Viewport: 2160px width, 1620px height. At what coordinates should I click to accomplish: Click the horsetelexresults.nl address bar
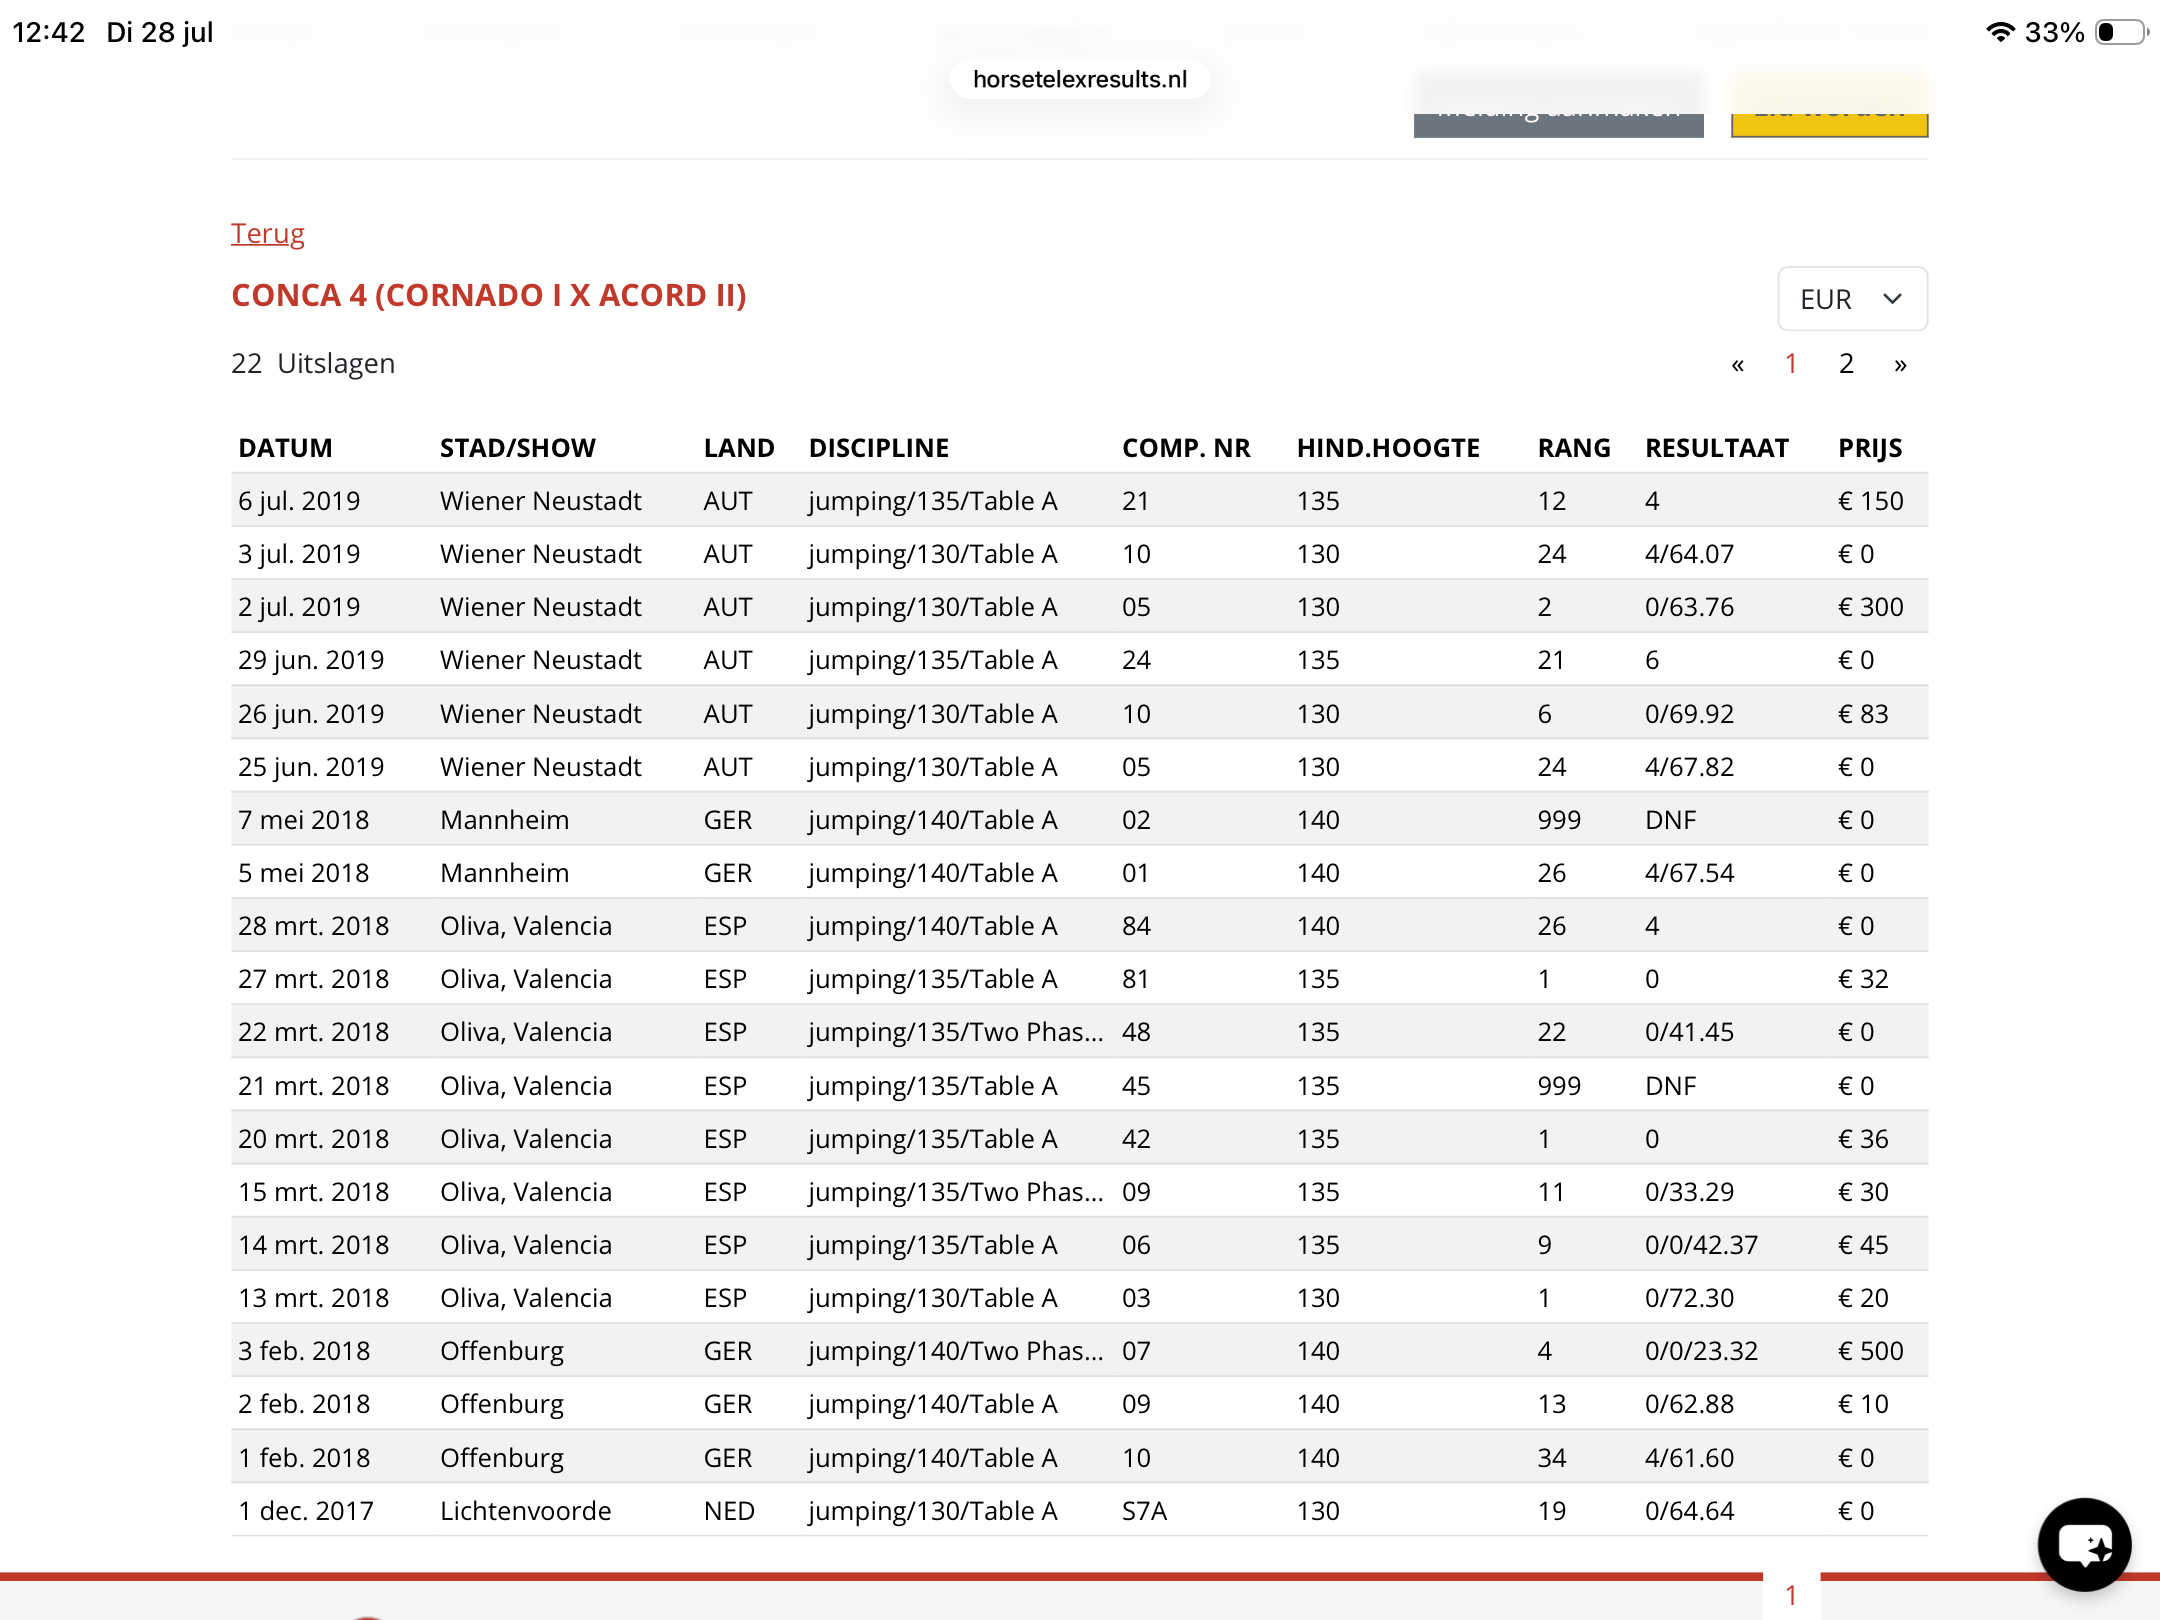(x=1080, y=79)
